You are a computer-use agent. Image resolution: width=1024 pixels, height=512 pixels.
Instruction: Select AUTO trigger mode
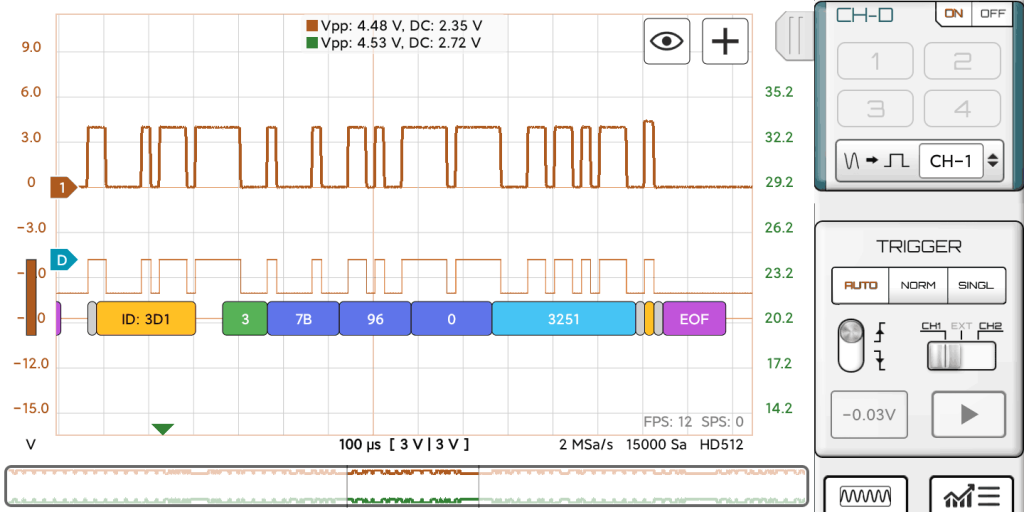[x=860, y=285]
